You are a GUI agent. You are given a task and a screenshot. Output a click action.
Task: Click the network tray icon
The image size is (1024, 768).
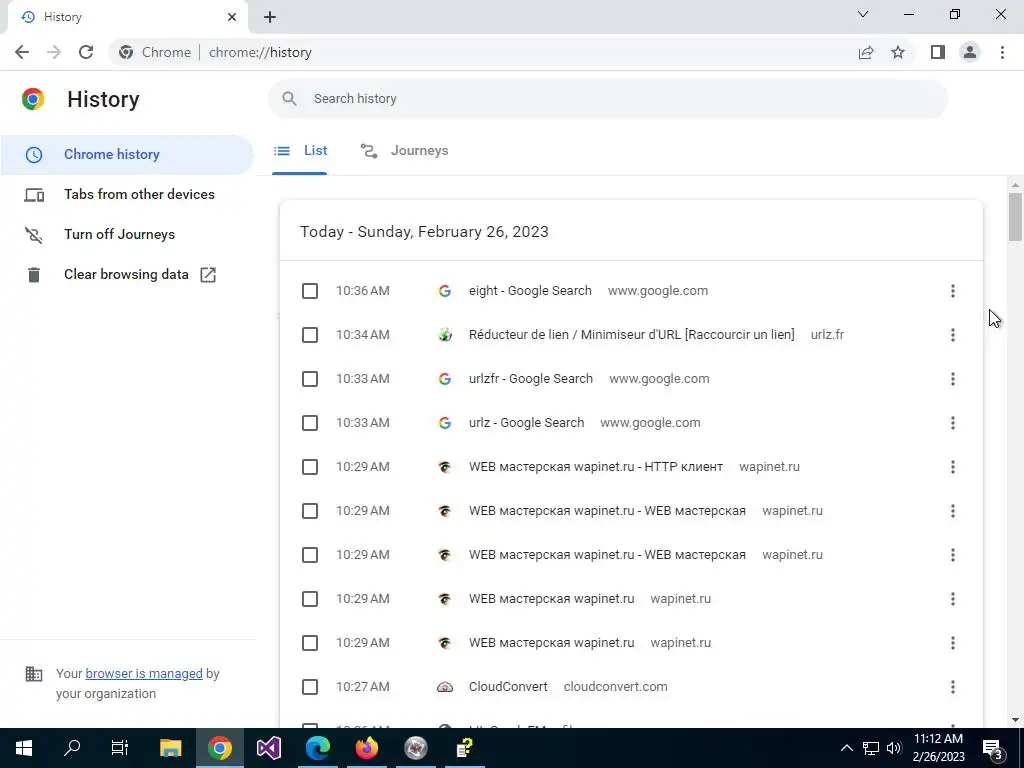(871, 748)
